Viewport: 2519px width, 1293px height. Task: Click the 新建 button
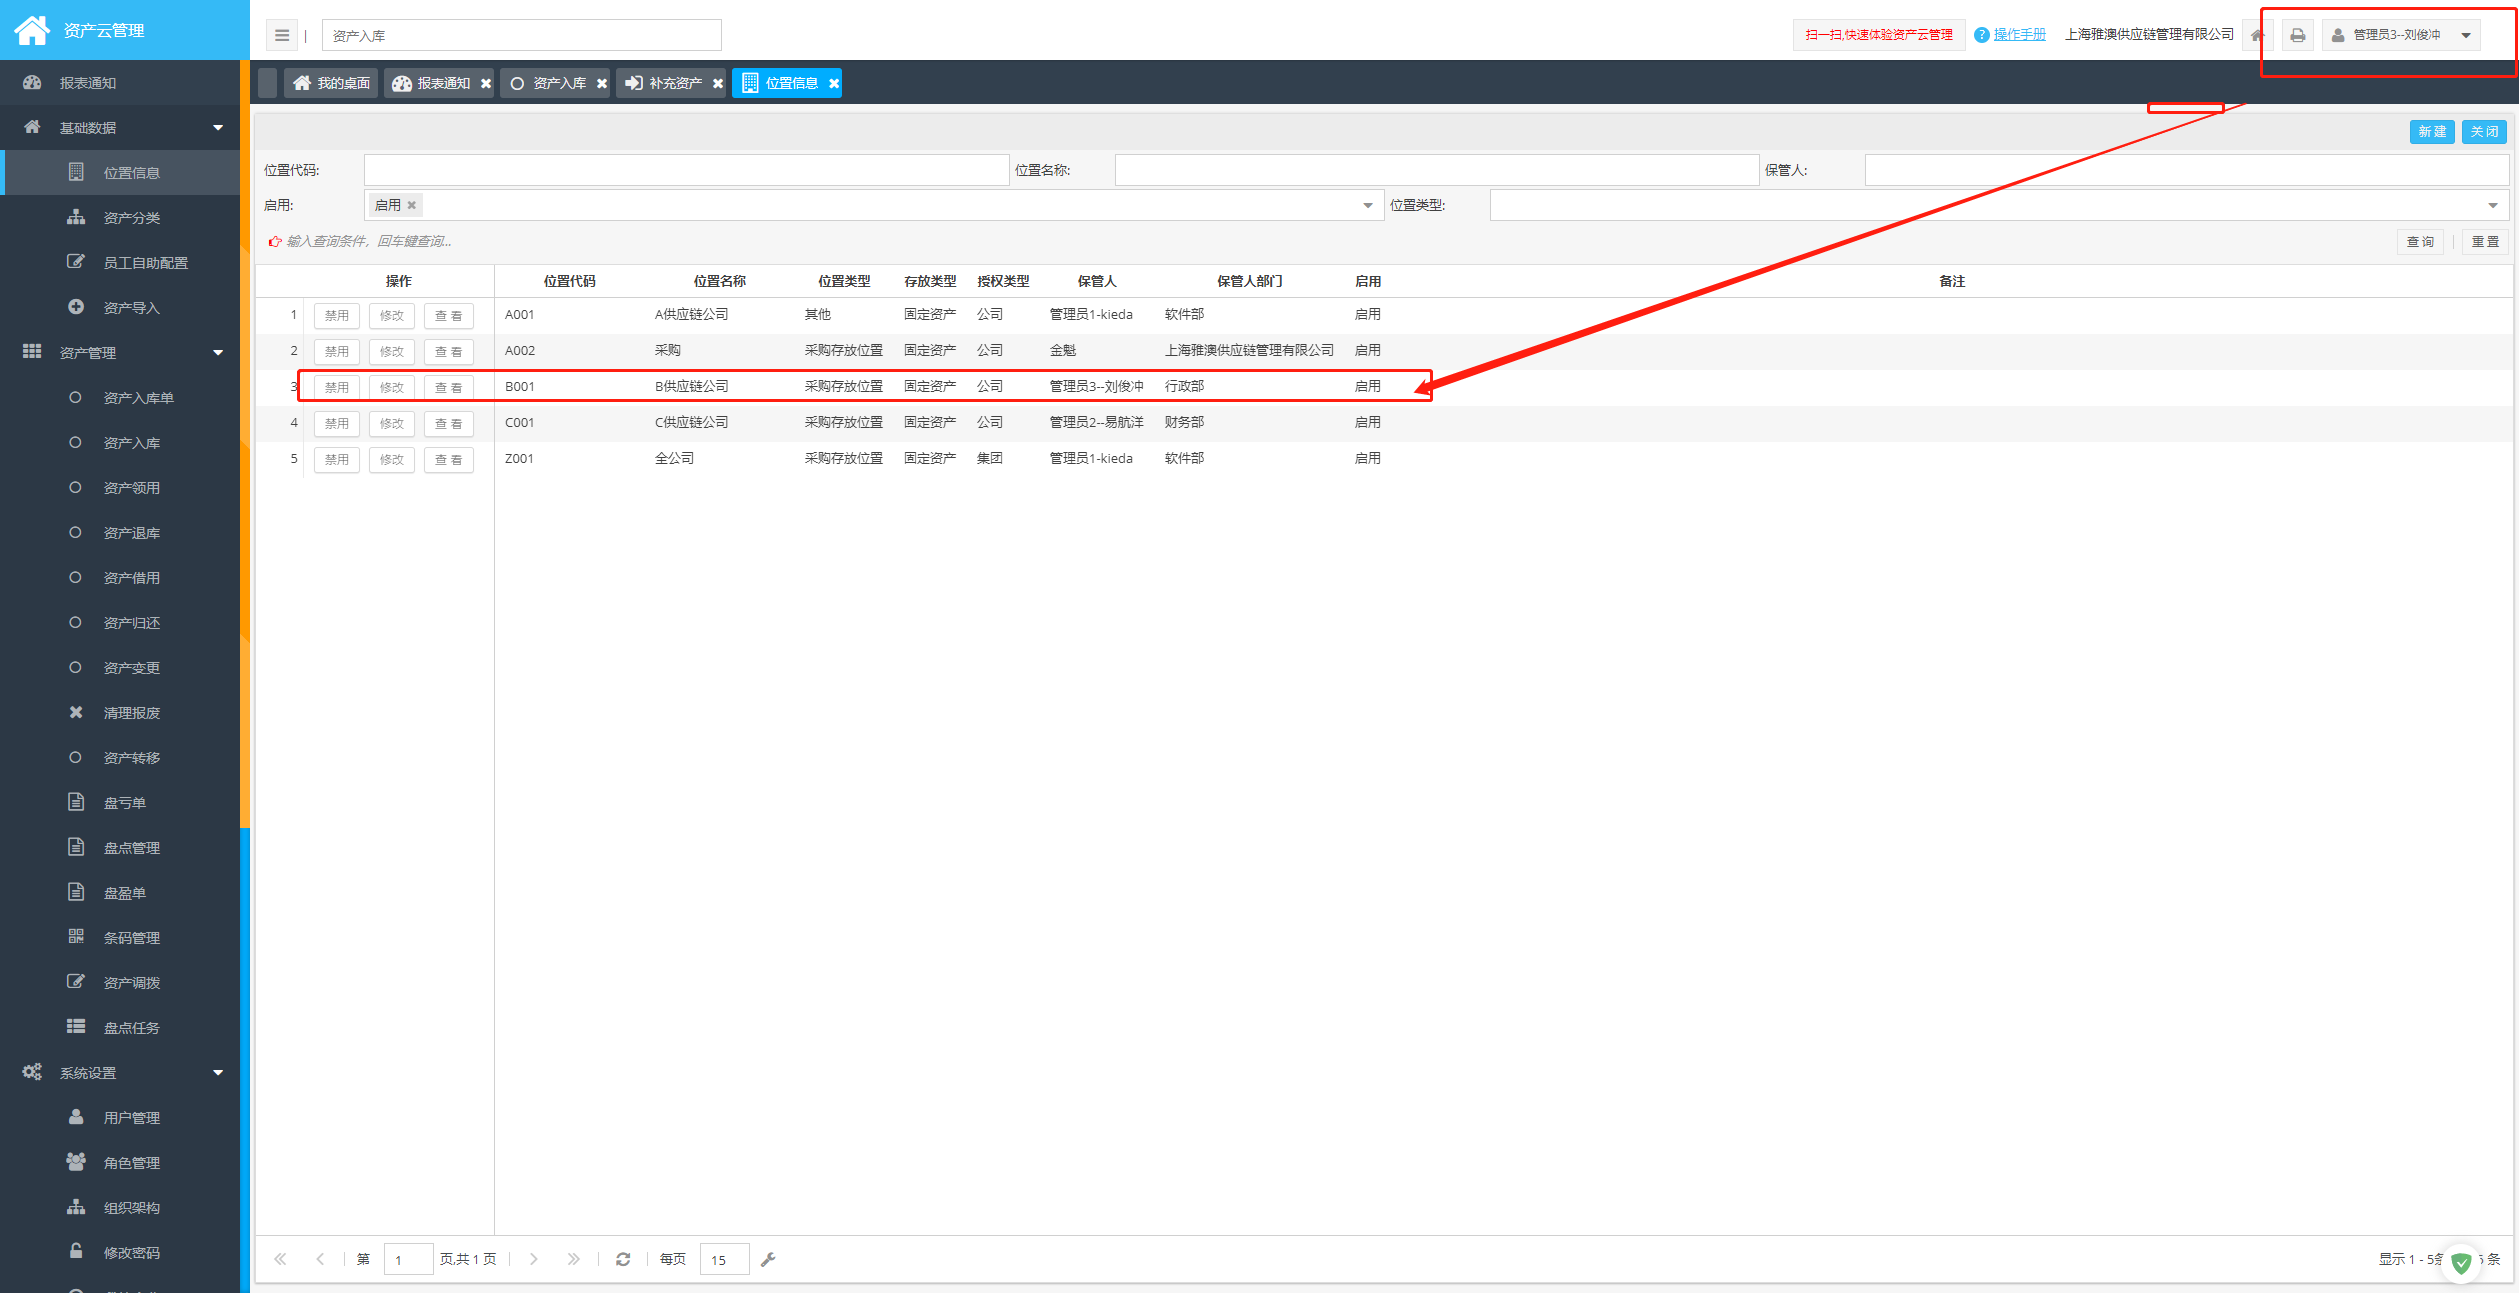click(x=2432, y=132)
